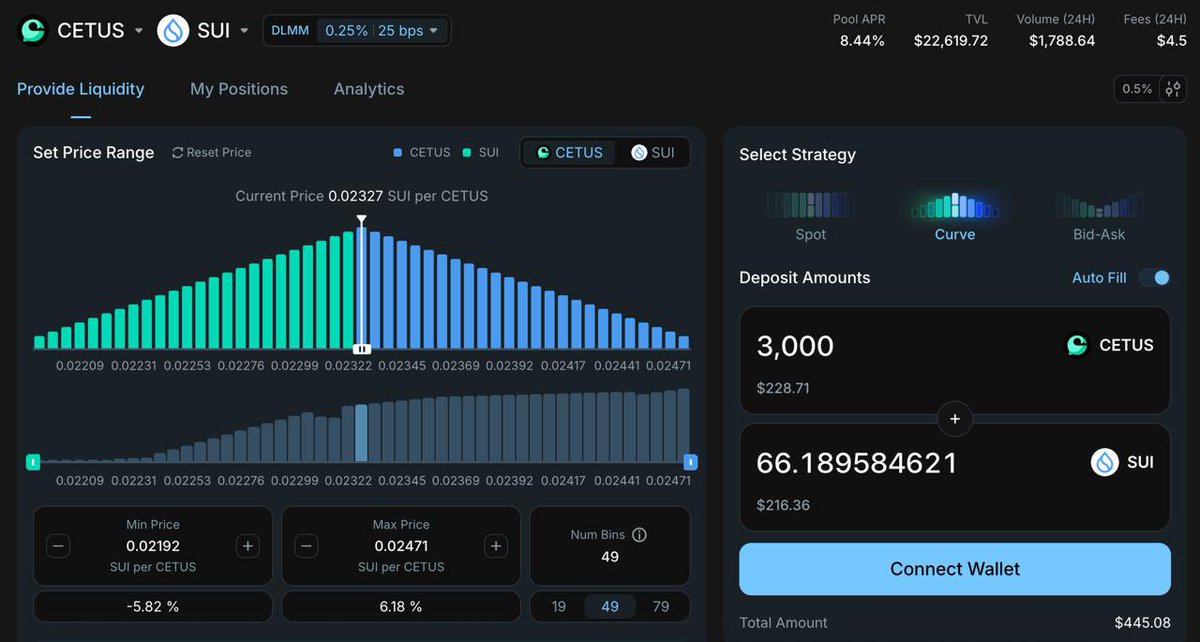Go to the Analytics tab
This screenshot has height=642, width=1200.
pos(369,89)
